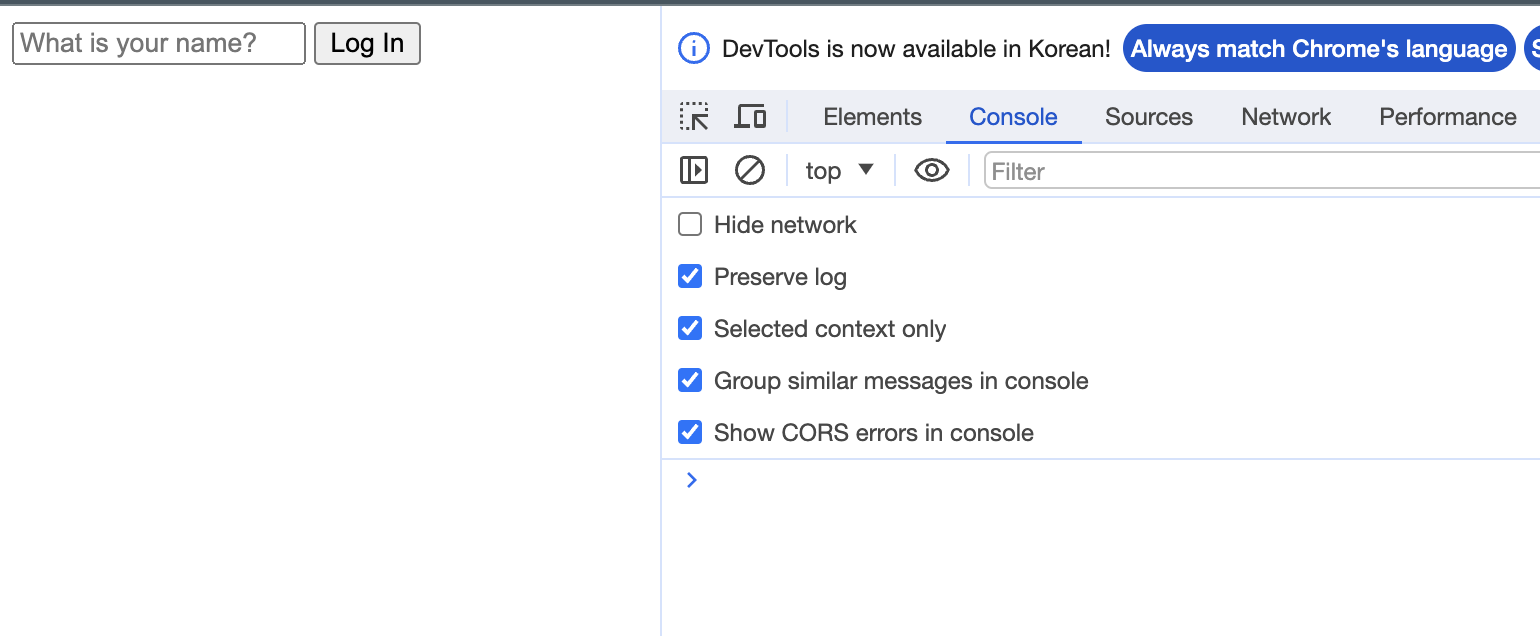Screen dimensions: 1540x636
Task: Uncheck Show CORS errors in console
Action: click(690, 432)
